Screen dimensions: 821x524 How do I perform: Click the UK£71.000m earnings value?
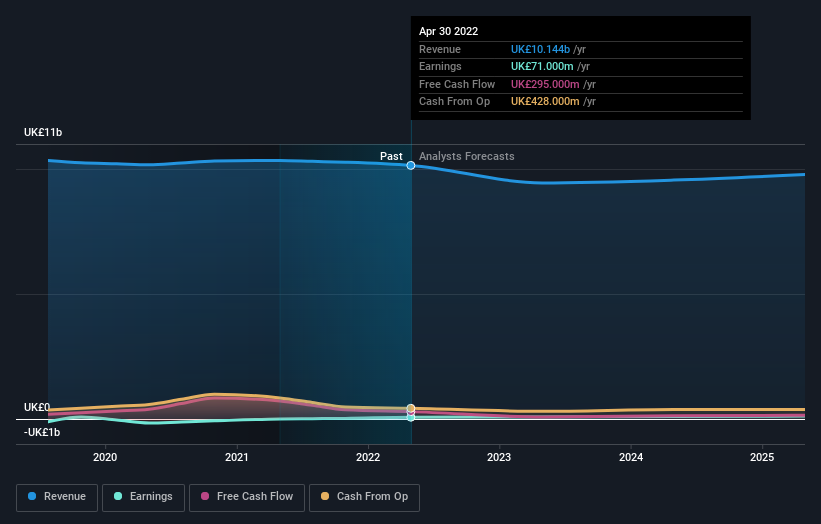542,66
